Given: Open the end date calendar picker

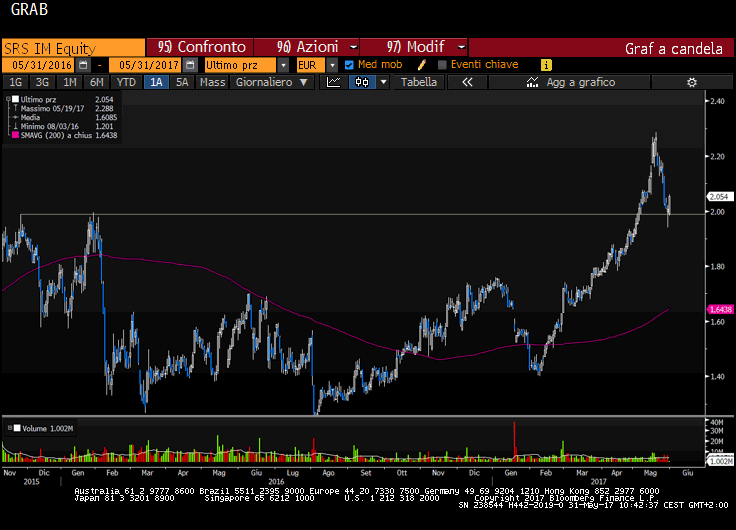Looking at the screenshot, I should pyautogui.click(x=190, y=65).
